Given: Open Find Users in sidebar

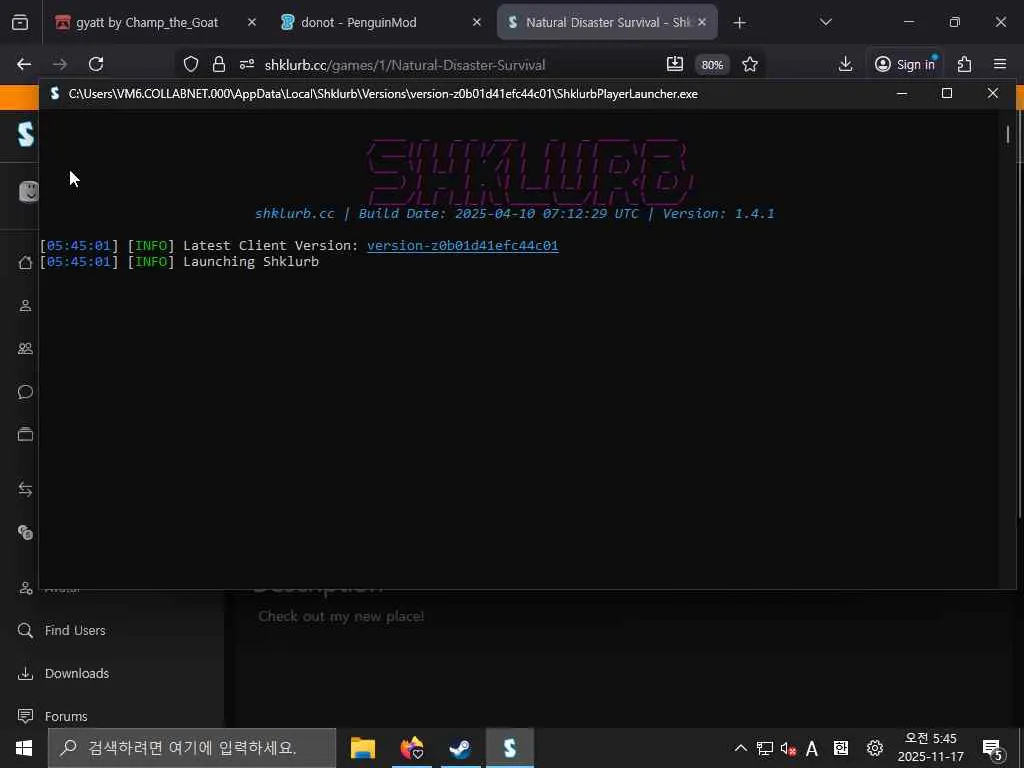Looking at the screenshot, I should [x=62, y=631].
